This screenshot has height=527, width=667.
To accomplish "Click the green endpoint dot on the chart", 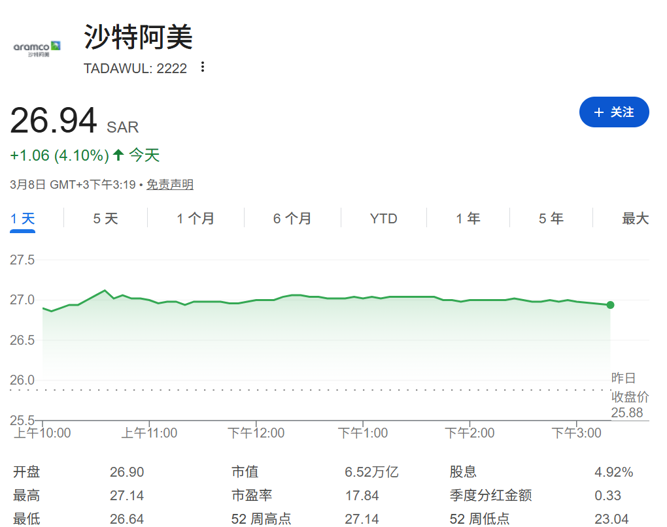I will pyautogui.click(x=610, y=304).
